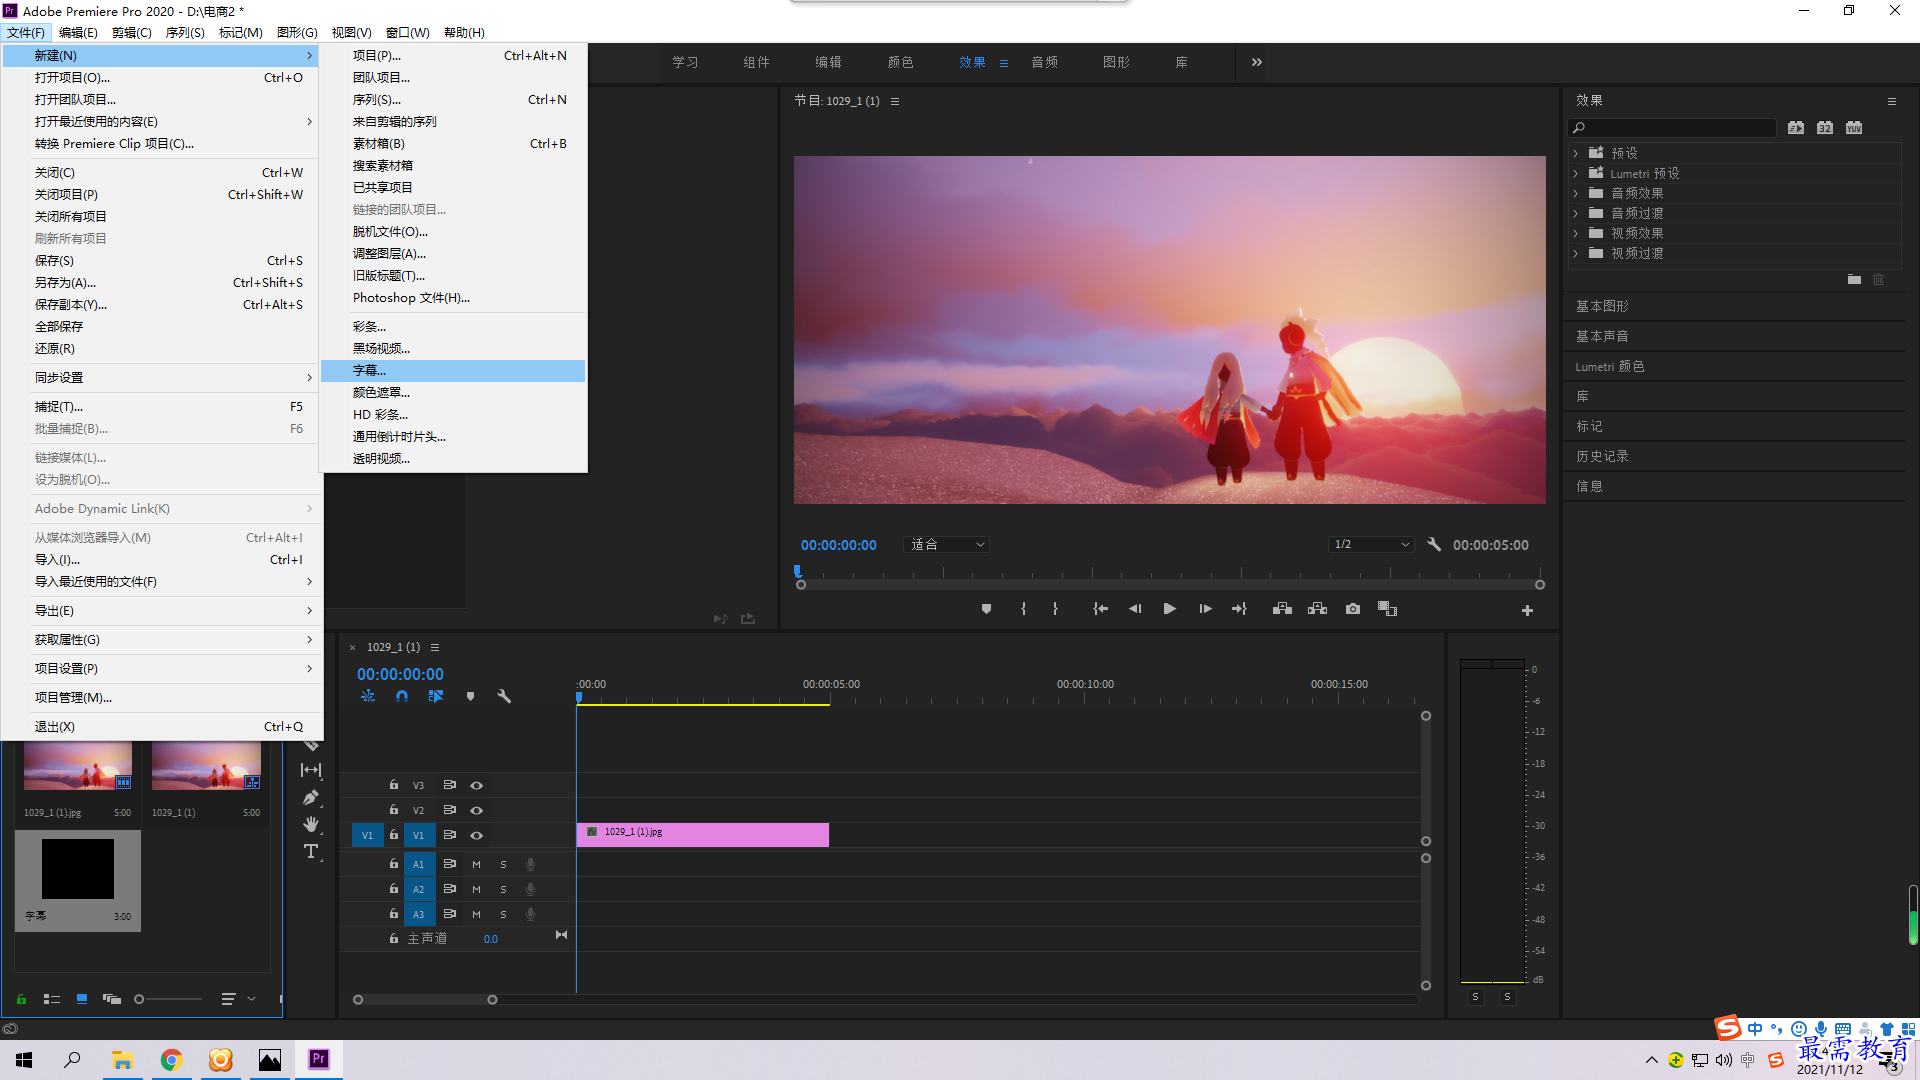
Task: Click the Lift button
Action: [1282, 609]
